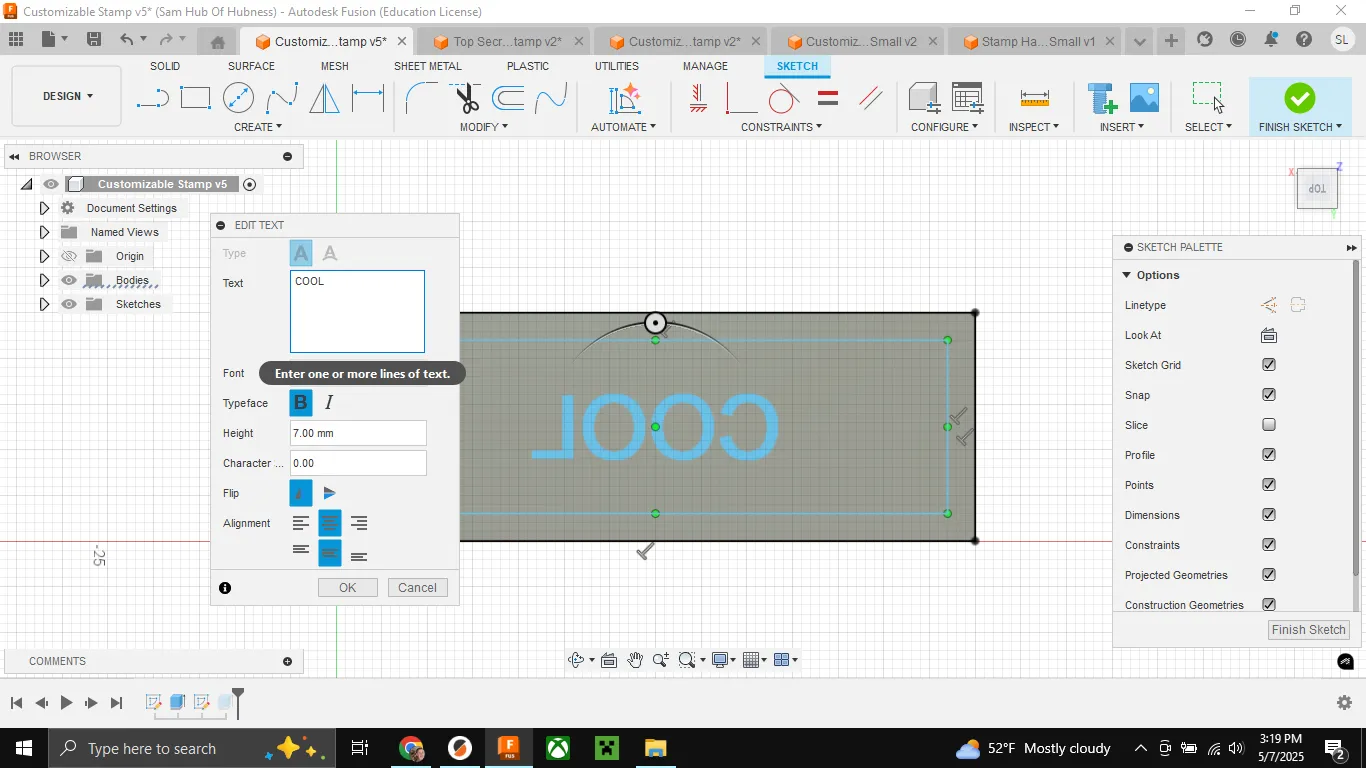Select the 2-Point Rectangle sketch tool
Image resolution: width=1366 pixels, height=768 pixels.
[x=195, y=98]
